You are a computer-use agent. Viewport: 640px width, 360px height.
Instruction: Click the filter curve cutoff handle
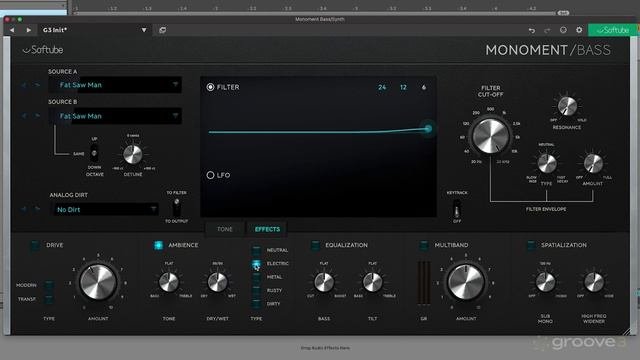click(x=428, y=129)
